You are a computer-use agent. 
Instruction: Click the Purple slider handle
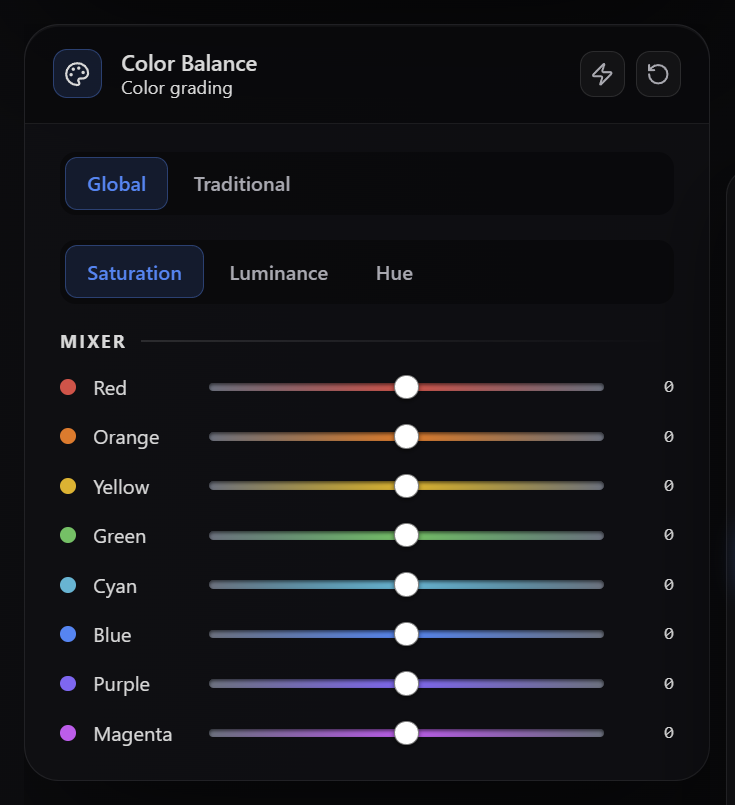point(407,683)
